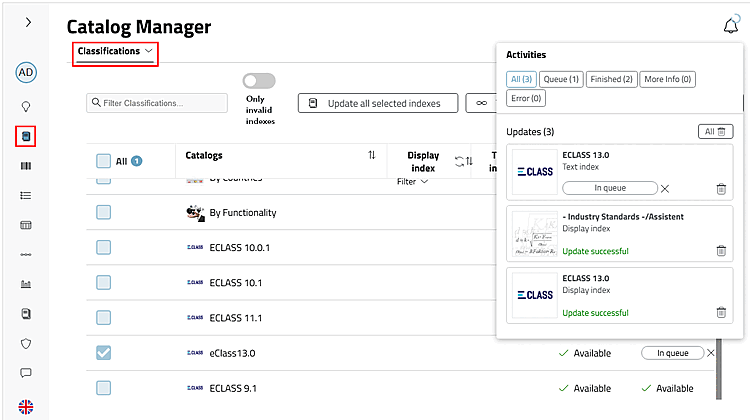Click the shield icon in sidebar
The image size is (750, 420).
pyautogui.click(x=26, y=343)
